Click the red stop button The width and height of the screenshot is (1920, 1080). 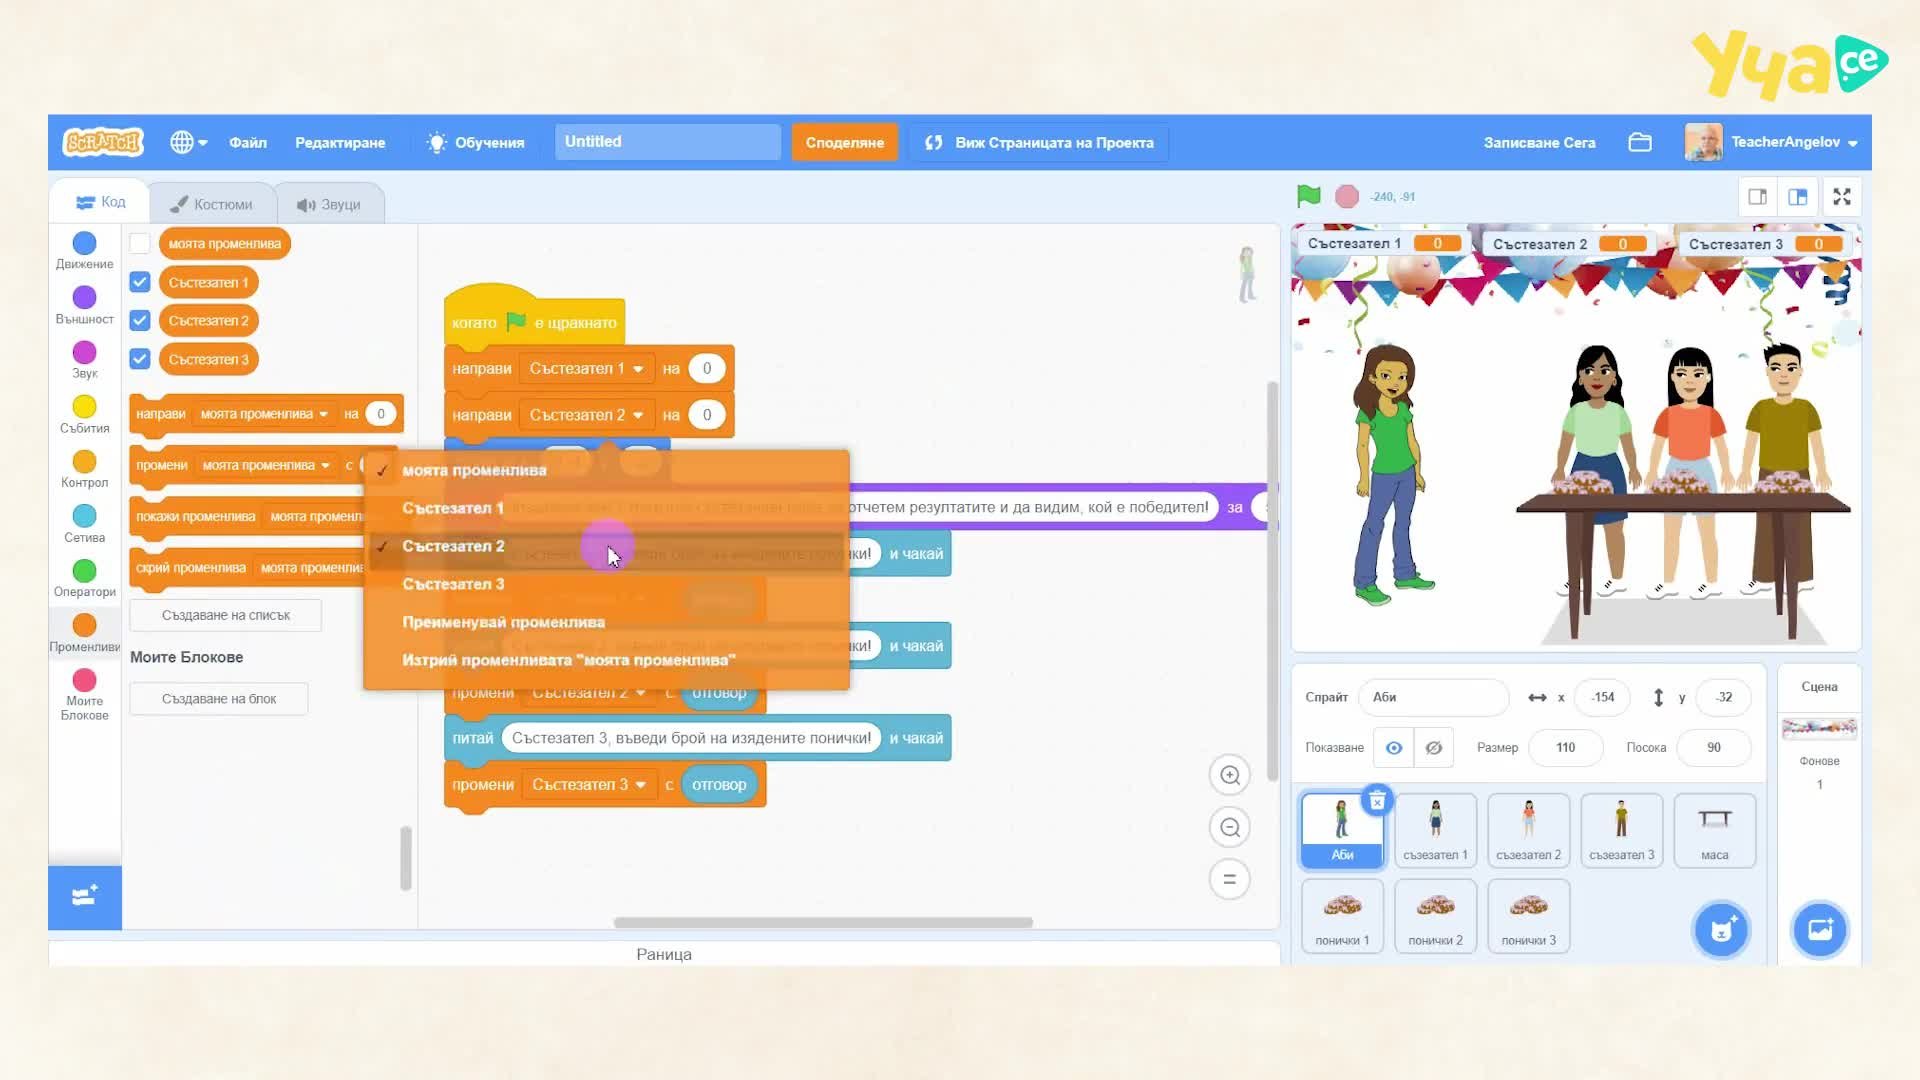1347,196
